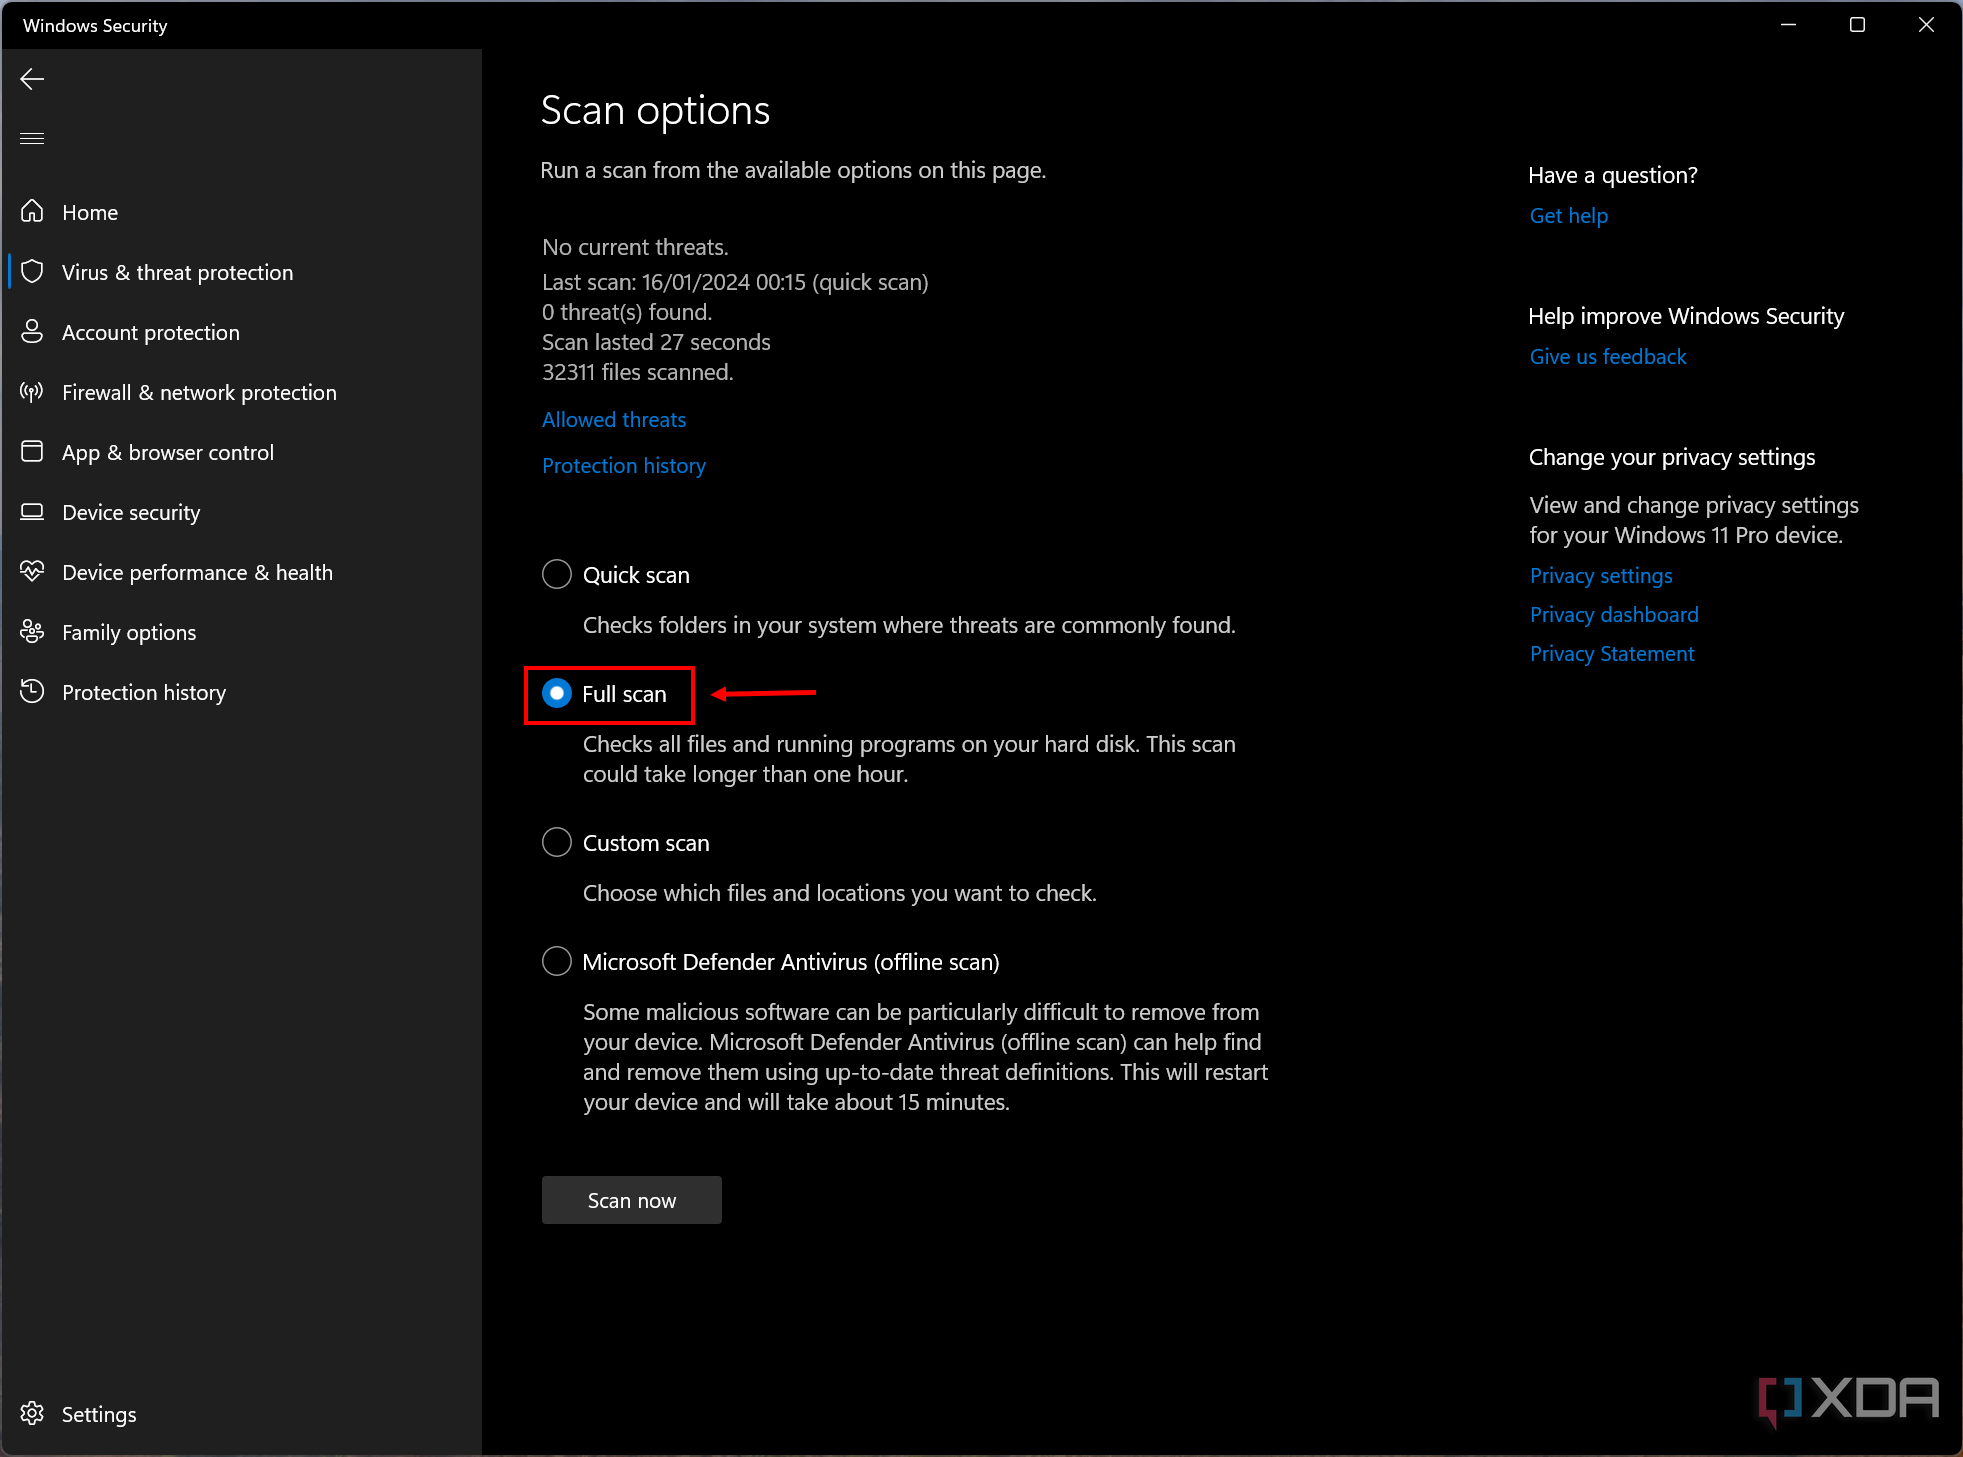The height and width of the screenshot is (1457, 1963).
Task: Toggle the hamburger navigation menu
Action: [32, 138]
